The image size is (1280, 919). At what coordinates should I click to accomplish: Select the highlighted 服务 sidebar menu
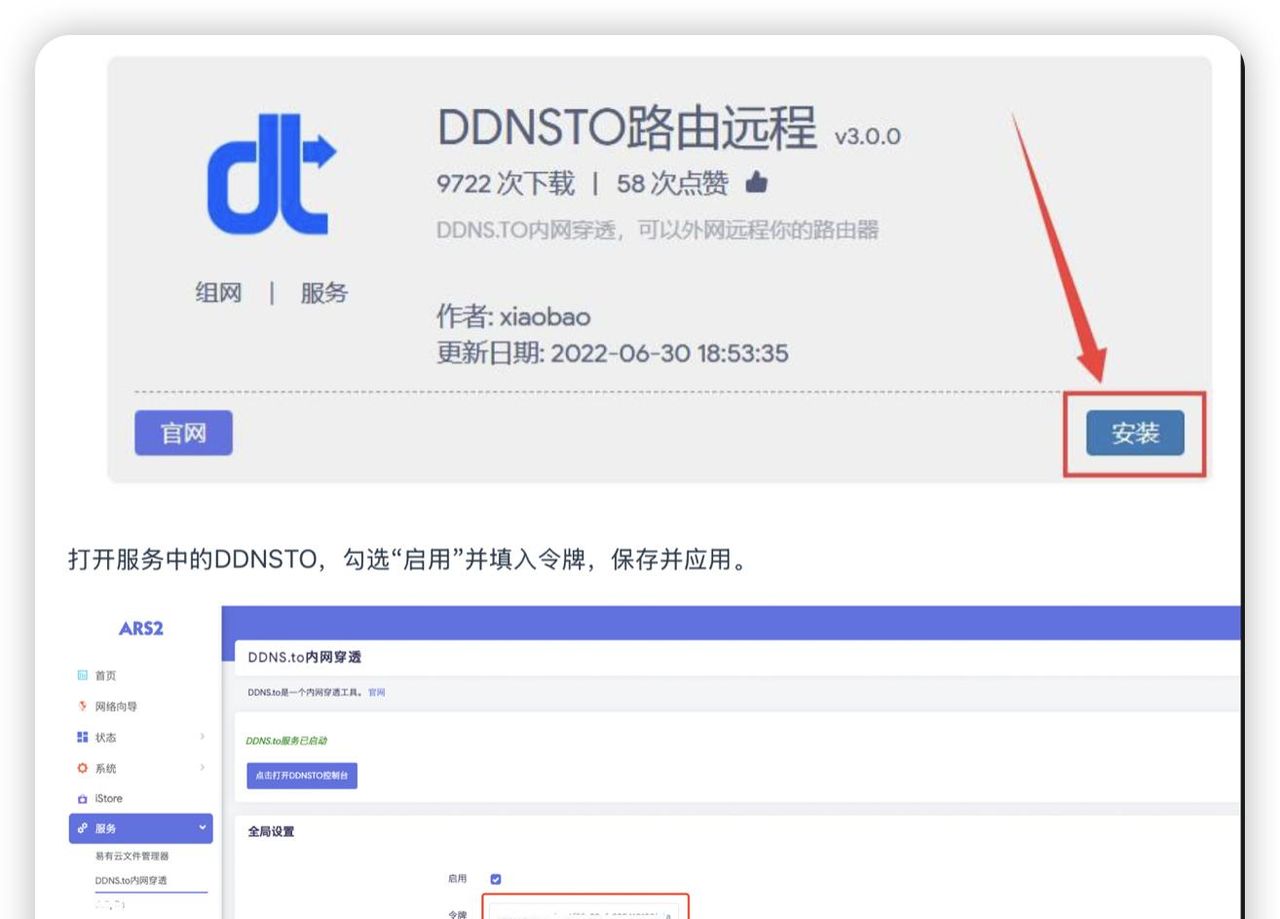point(141,828)
